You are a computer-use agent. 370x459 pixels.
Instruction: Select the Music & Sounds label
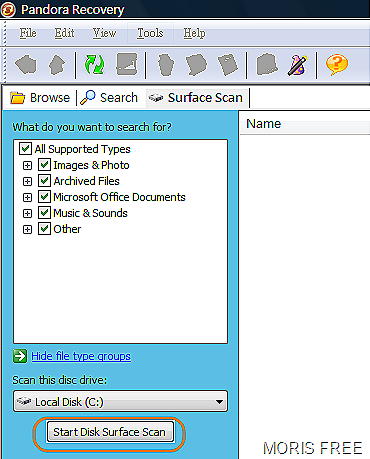pos(90,213)
